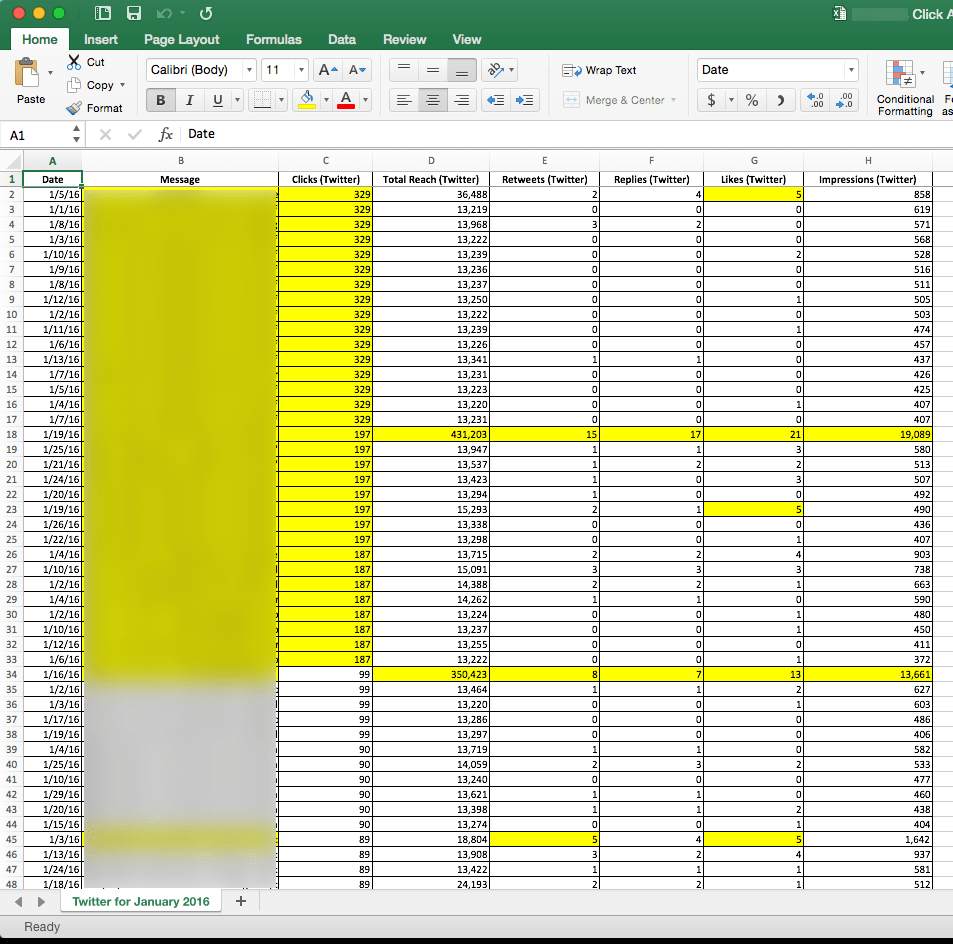Toggle Italic formatting
953x944 pixels.
point(190,100)
